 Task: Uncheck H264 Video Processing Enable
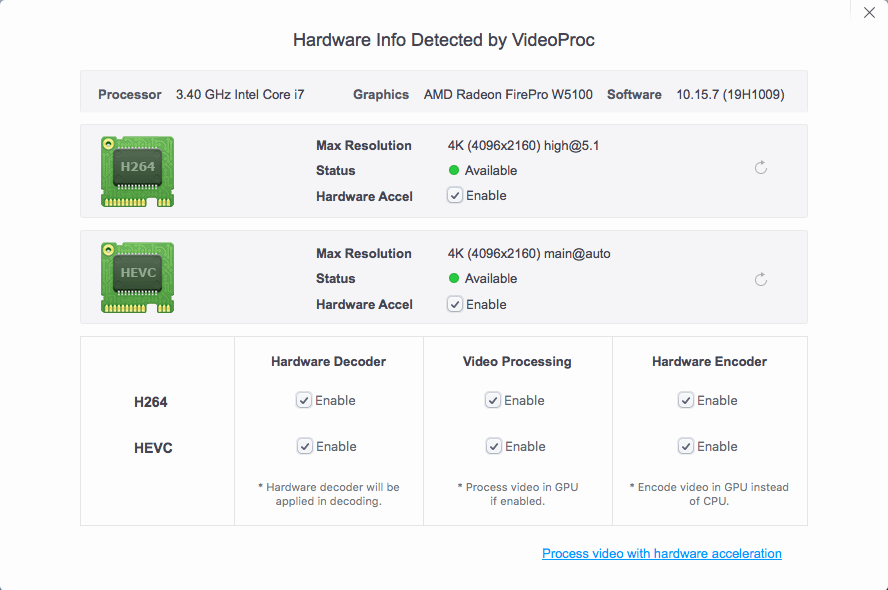click(493, 400)
